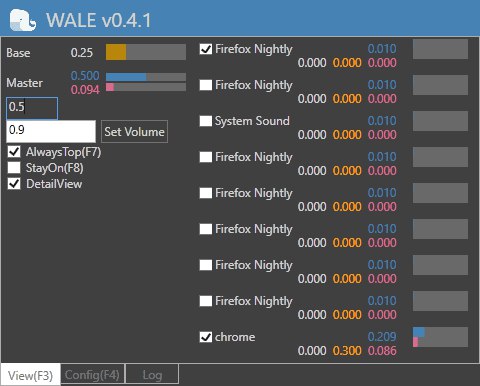Image resolution: width=480 pixels, height=386 pixels.
Task: Click the System Sound volume meter bar
Action: point(440,121)
